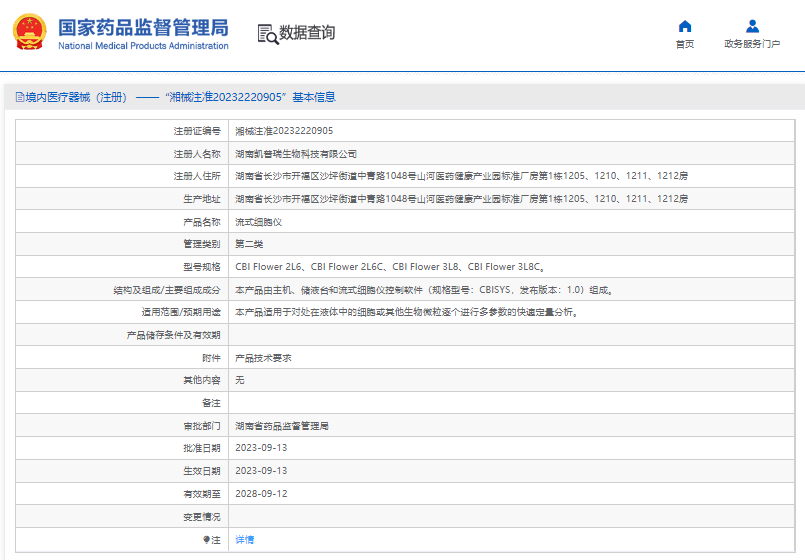The width and height of the screenshot is (805, 560).
Task: Open the 详情 link
Action: 244,539
